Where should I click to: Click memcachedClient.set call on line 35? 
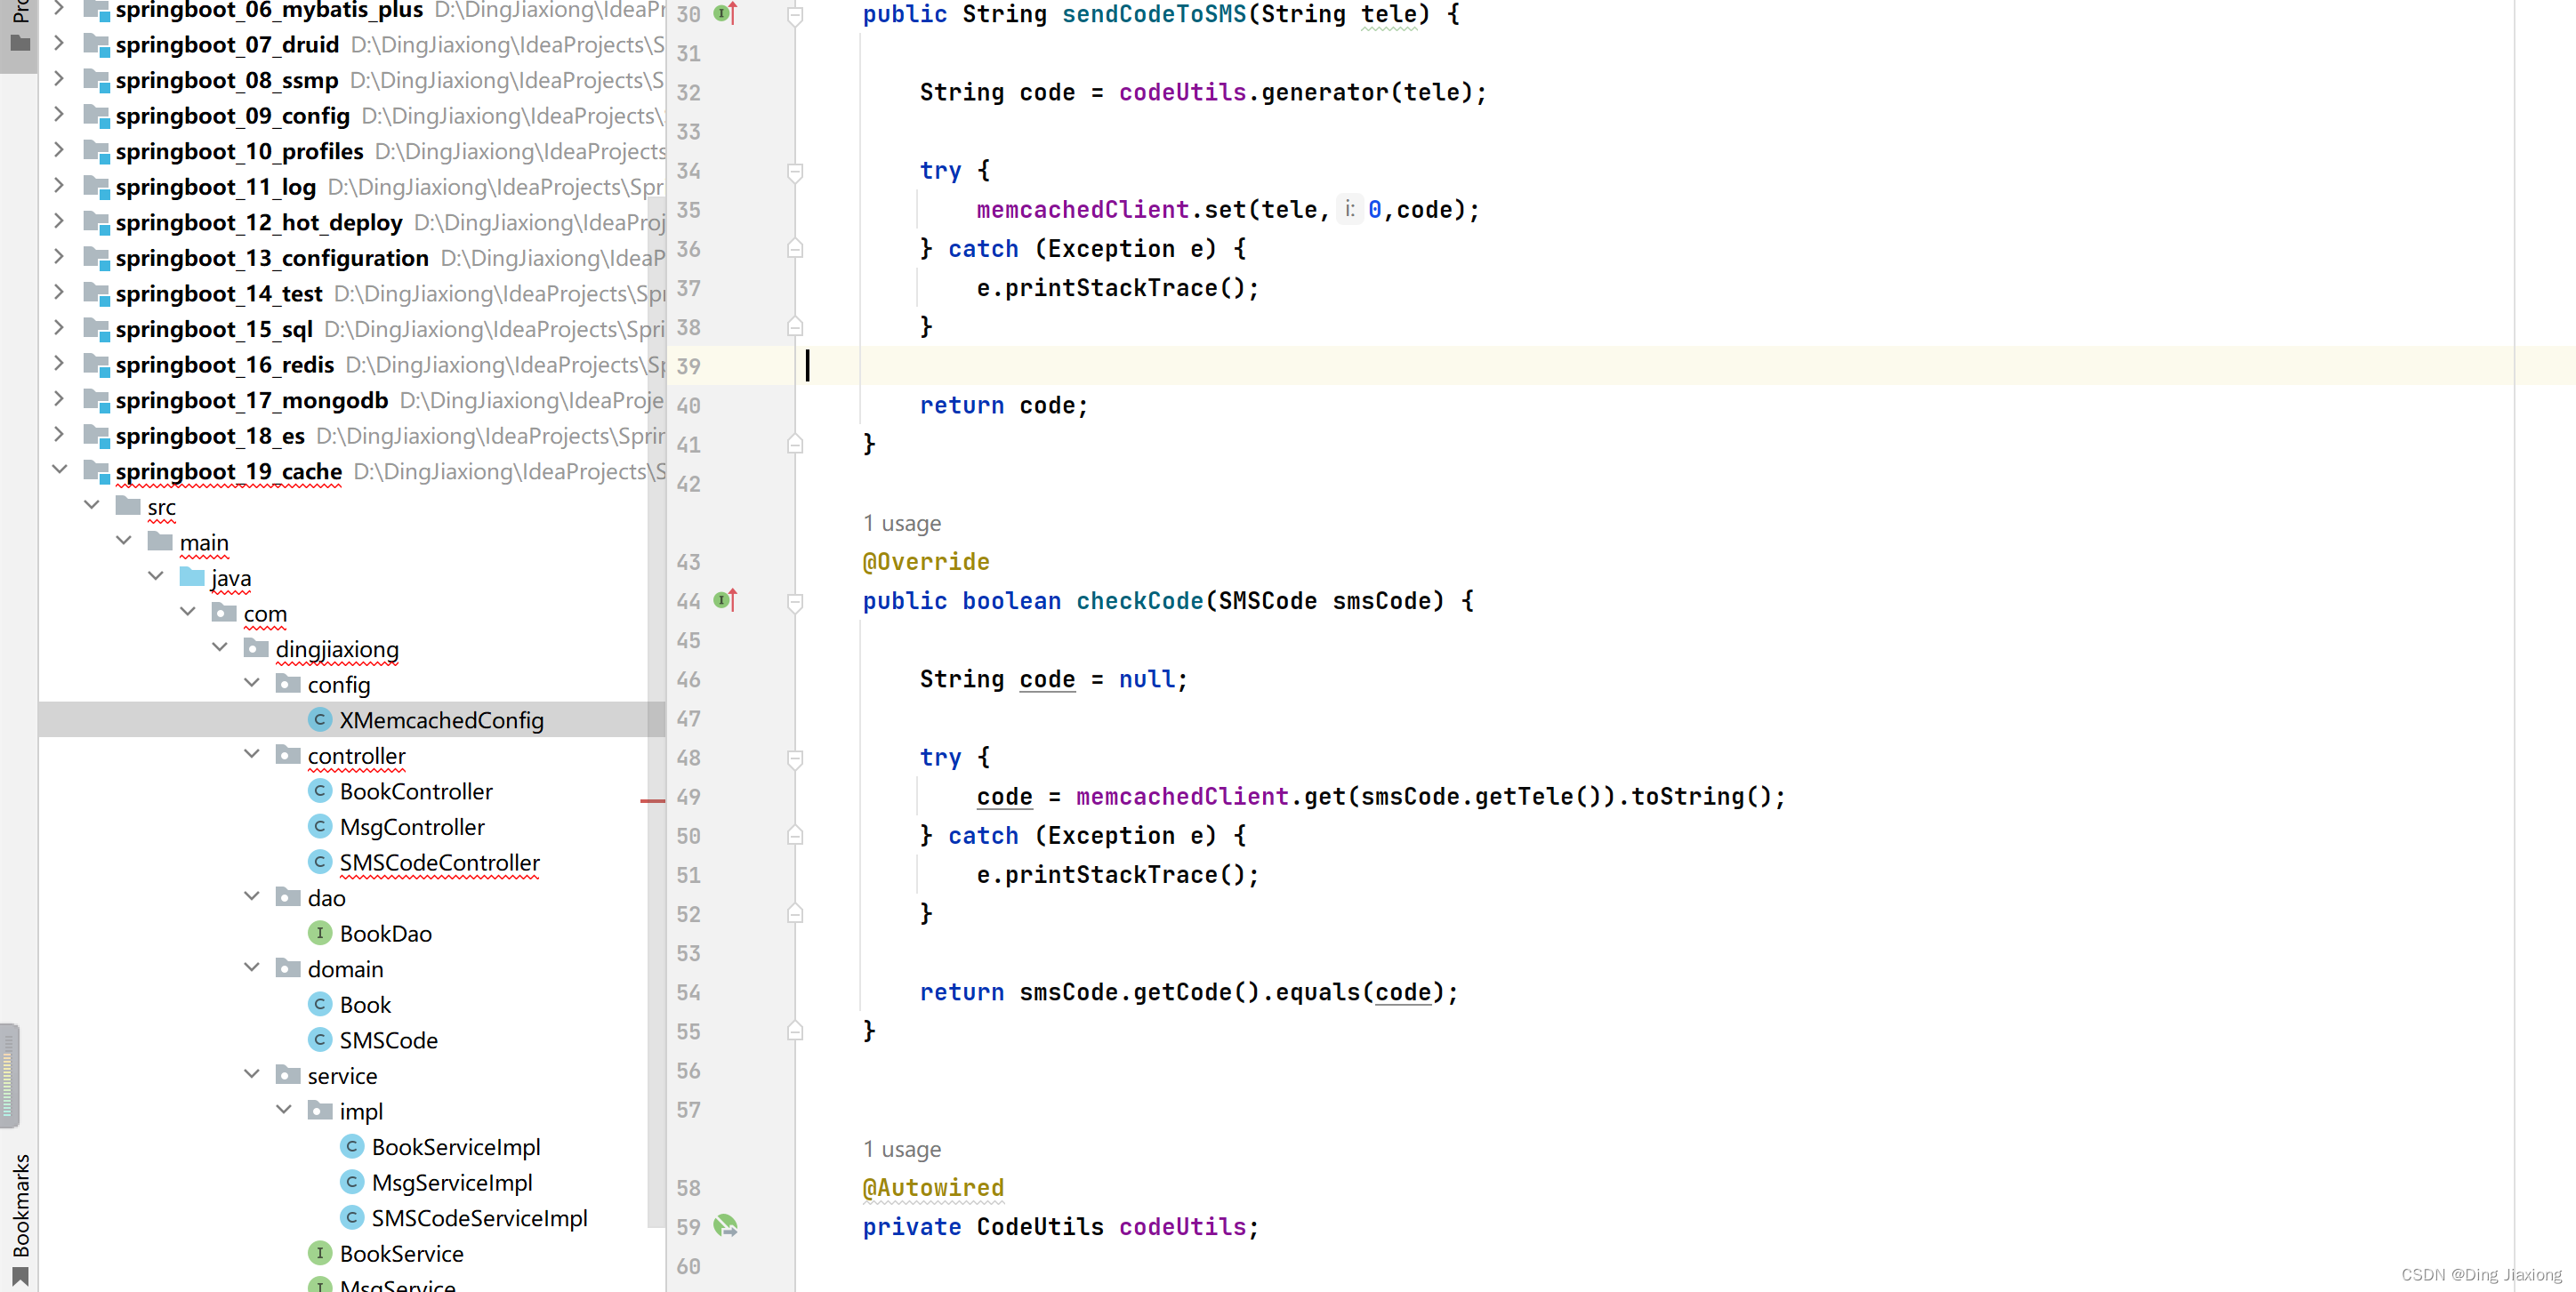point(1227,210)
